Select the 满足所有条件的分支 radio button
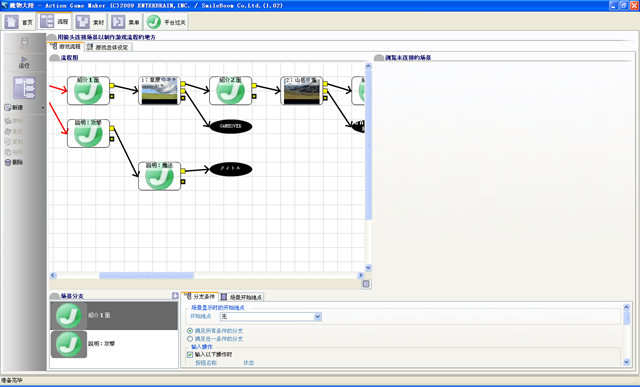The image size is (640, 387). coord(190,331)
